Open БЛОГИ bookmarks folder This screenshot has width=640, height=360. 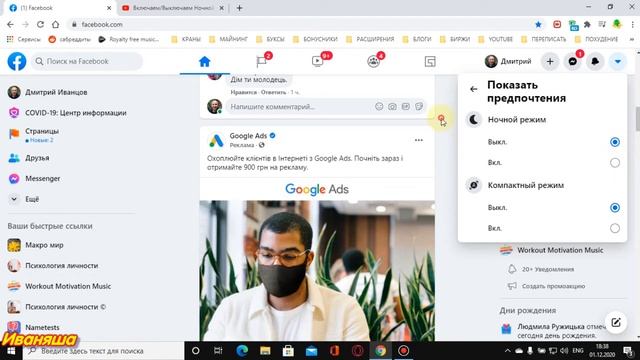click(417, 39)
